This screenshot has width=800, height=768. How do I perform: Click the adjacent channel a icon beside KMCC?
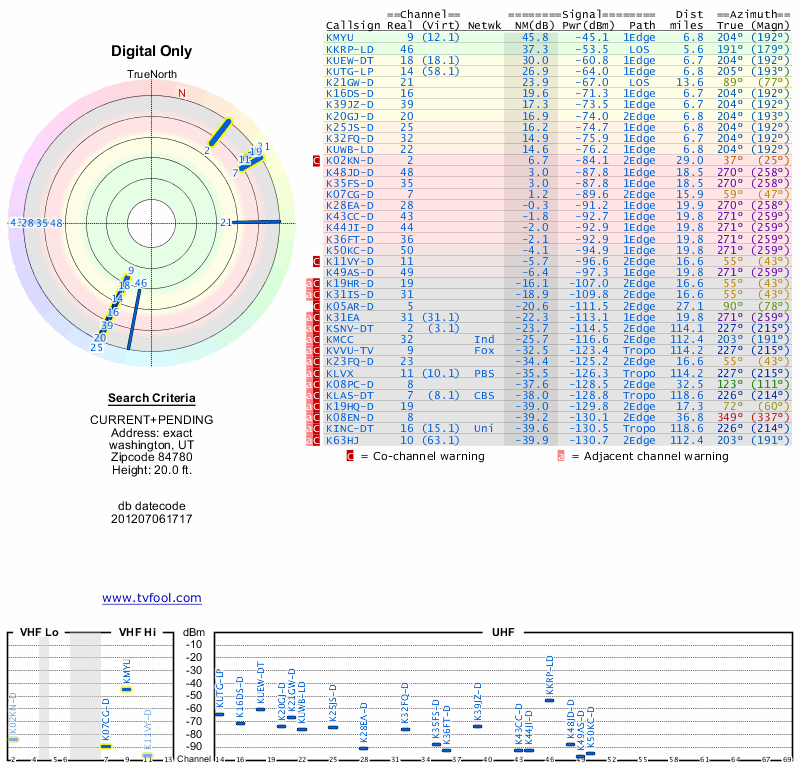(x=308, y=339)
